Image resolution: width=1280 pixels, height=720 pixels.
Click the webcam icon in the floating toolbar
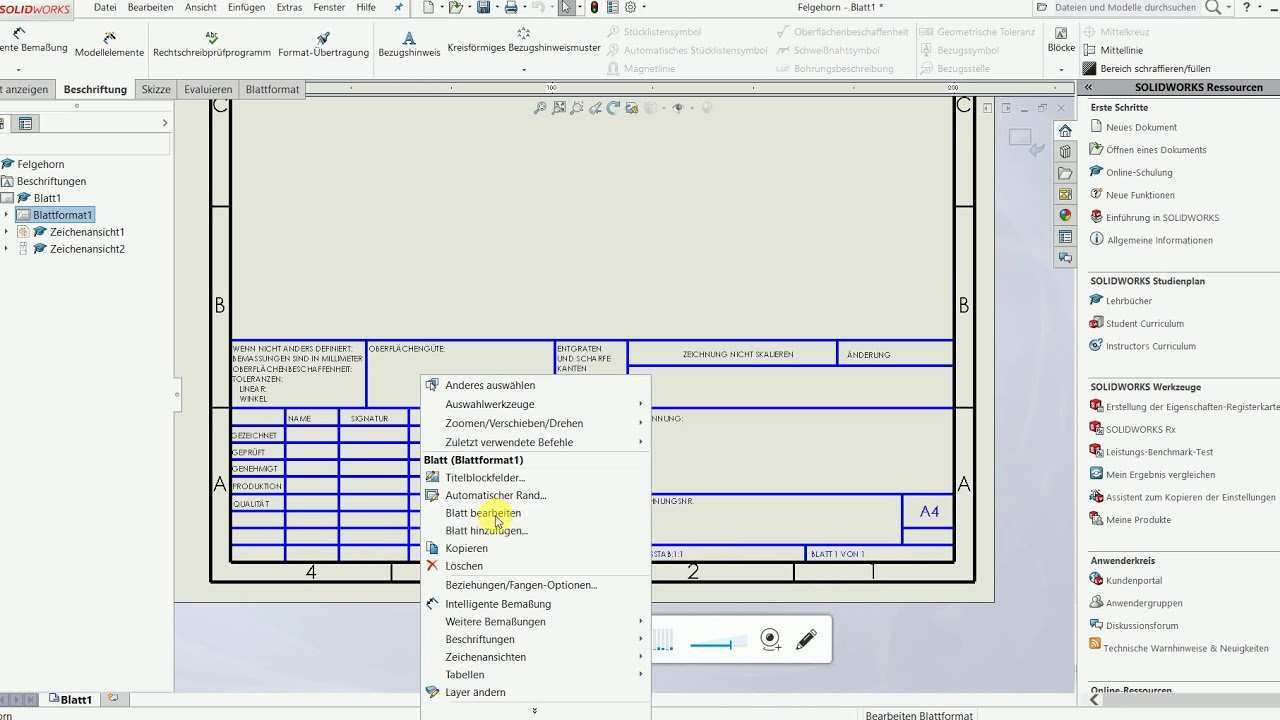(770, 640)
